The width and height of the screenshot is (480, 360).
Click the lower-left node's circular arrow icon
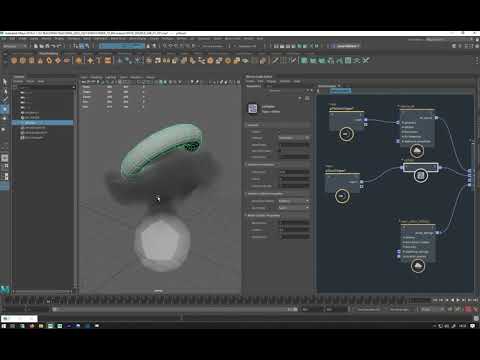342,196
